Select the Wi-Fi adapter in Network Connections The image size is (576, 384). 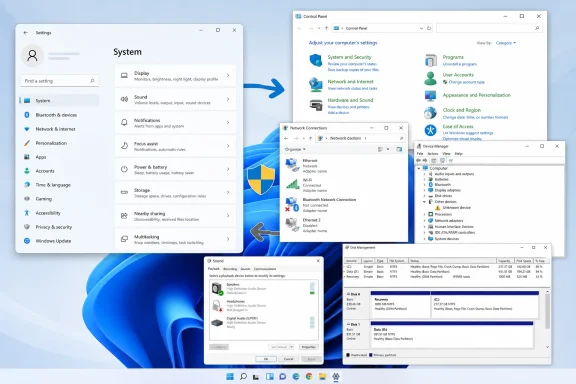point(307,185)
